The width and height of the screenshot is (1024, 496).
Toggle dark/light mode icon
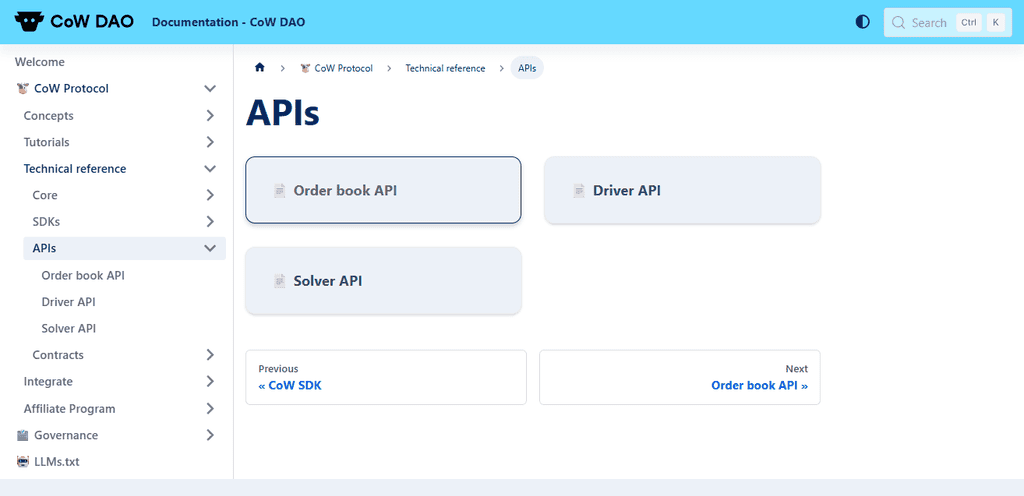point(863,22)
